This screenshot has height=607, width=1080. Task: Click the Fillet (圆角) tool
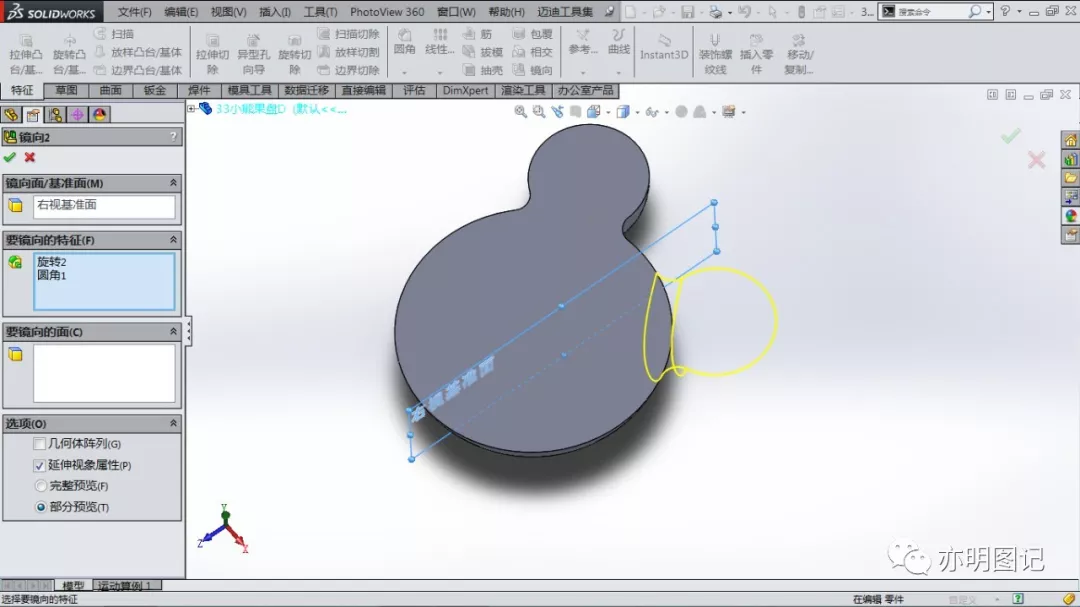[404, 42]
